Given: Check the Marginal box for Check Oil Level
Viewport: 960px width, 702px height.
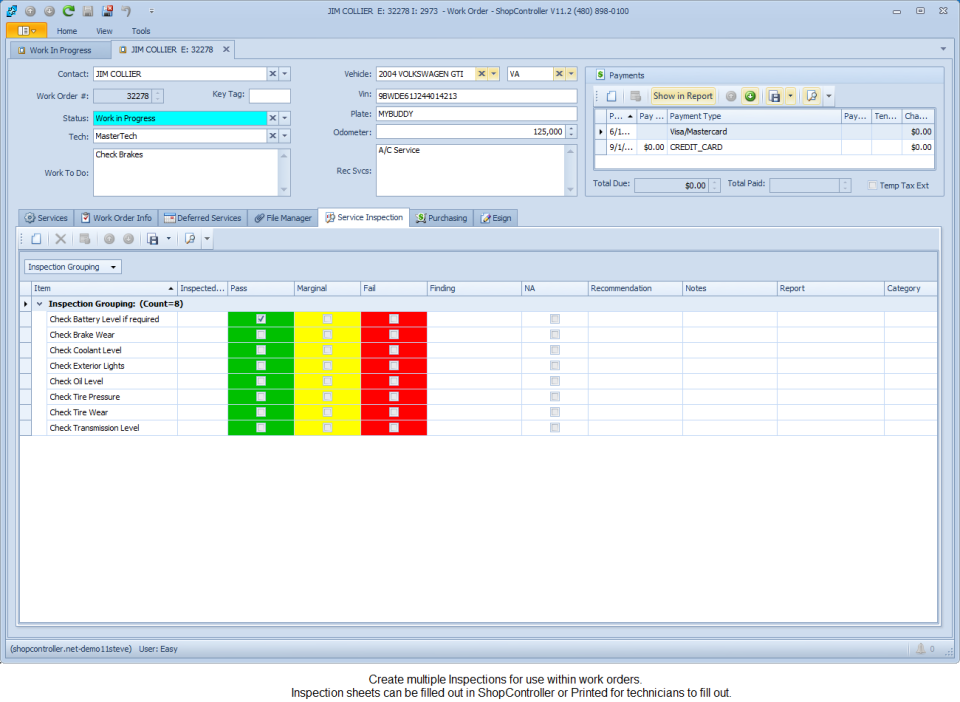Looking at the screenshot, I should click(325, 381).
